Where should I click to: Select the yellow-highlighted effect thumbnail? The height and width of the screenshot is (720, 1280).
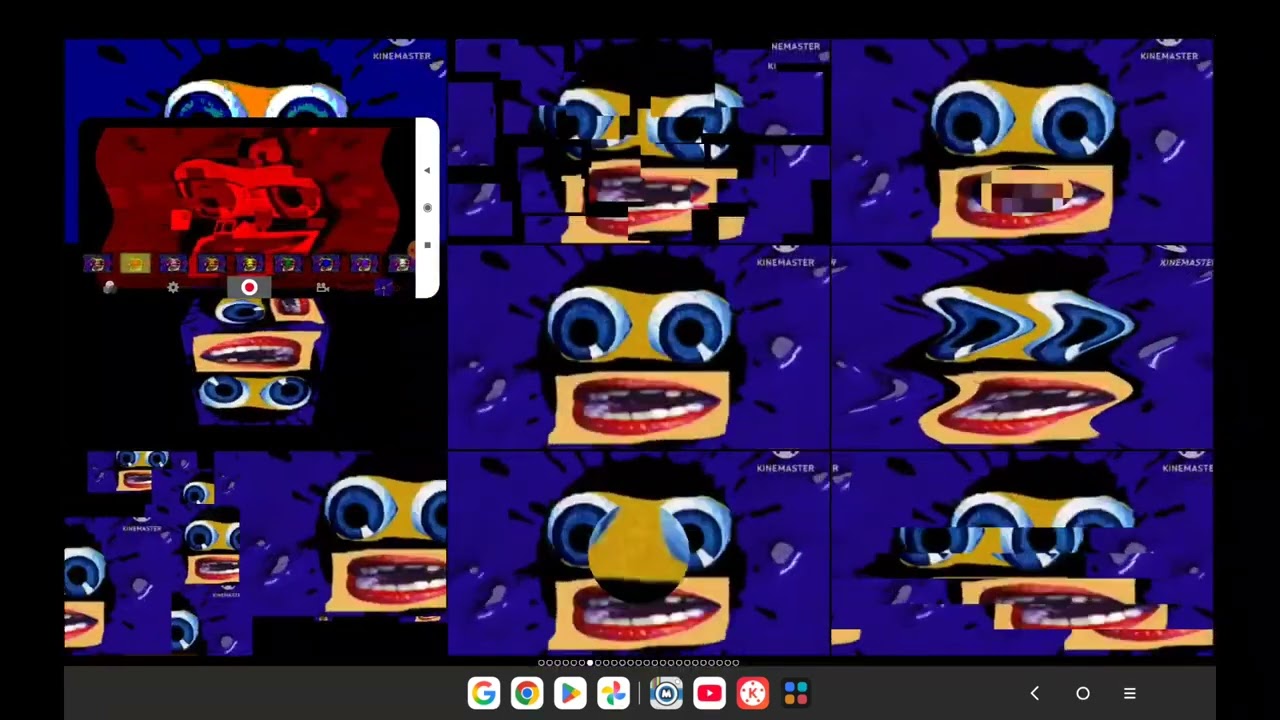click(x=135, y=263)
